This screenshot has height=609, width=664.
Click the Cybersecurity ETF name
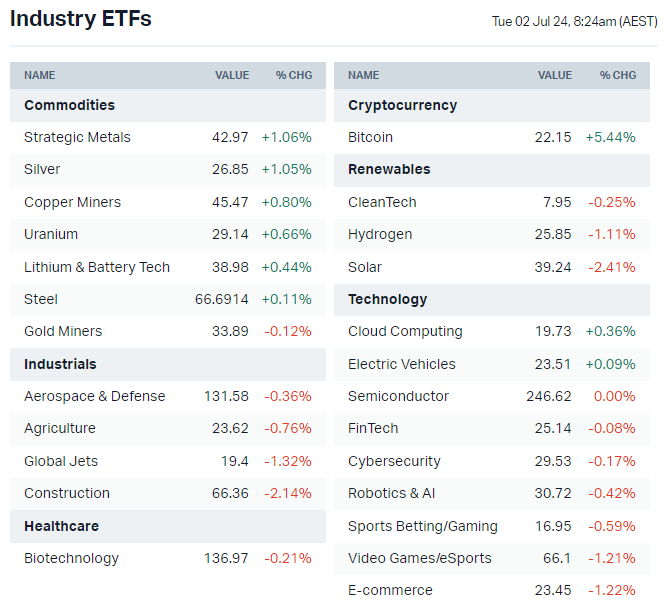pos(394,461)
